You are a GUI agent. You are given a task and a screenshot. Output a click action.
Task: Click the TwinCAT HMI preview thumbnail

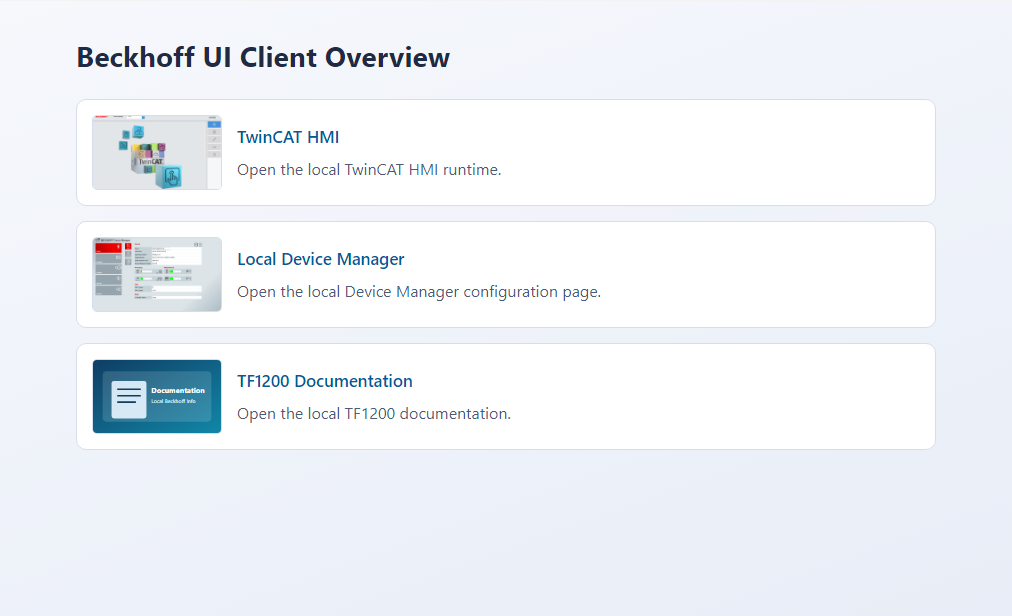click(x=157, y=152)
